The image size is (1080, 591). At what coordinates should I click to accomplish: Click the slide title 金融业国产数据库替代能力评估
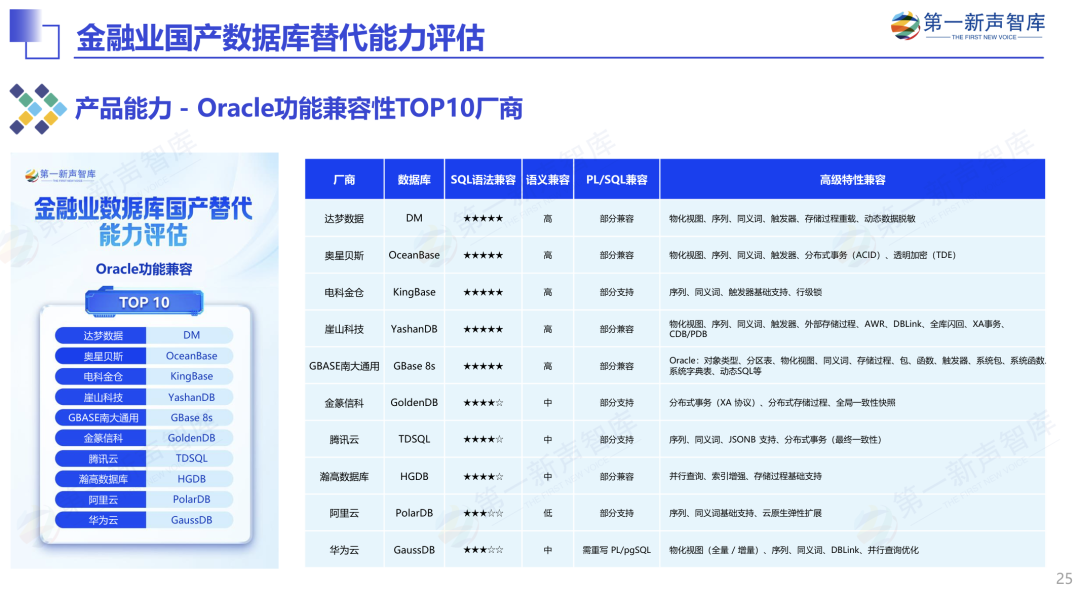[280, 37]
